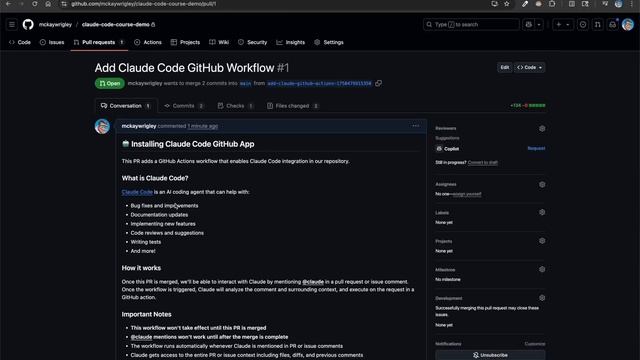Click mckaywrigley comment author name

(139, 126)
